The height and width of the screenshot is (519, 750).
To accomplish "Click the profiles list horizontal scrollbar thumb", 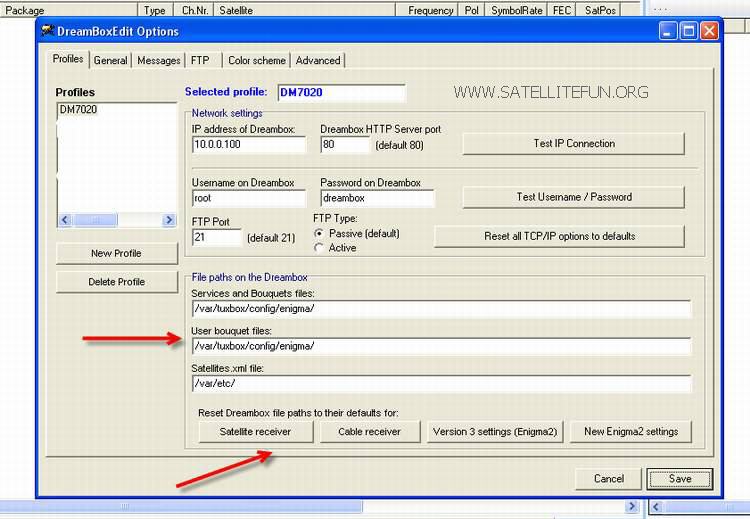I will pyautogui.click(x=95, y=220).
